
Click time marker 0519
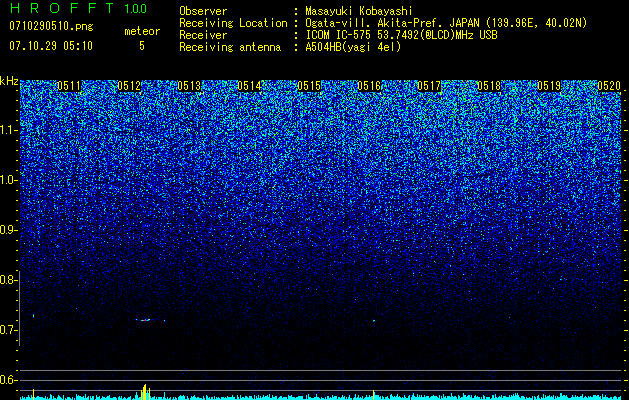[549, 86]
